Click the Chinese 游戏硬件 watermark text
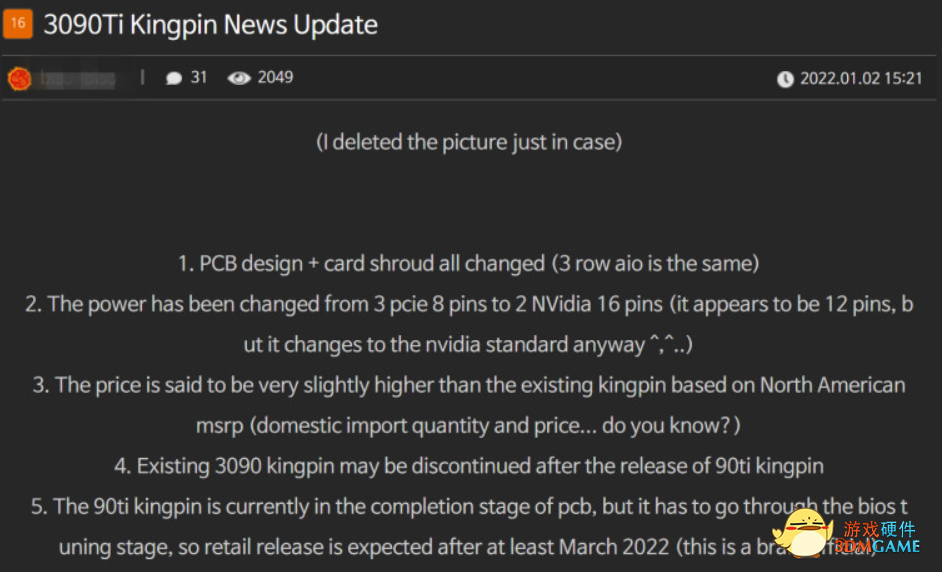This screenshot has width=942, height=572. 880,529
